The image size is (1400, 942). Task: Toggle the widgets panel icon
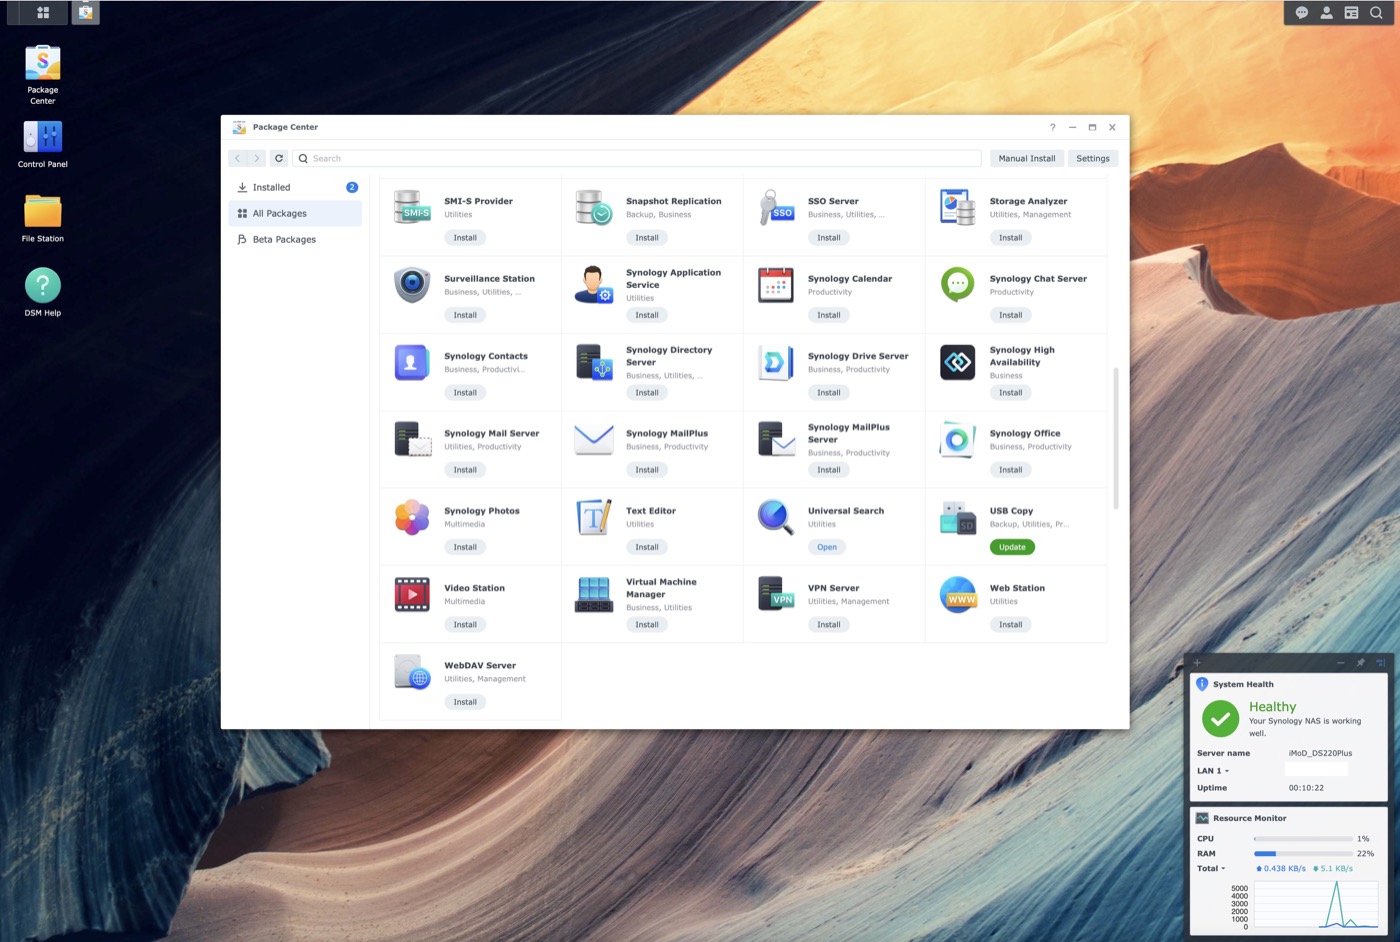1351,13
